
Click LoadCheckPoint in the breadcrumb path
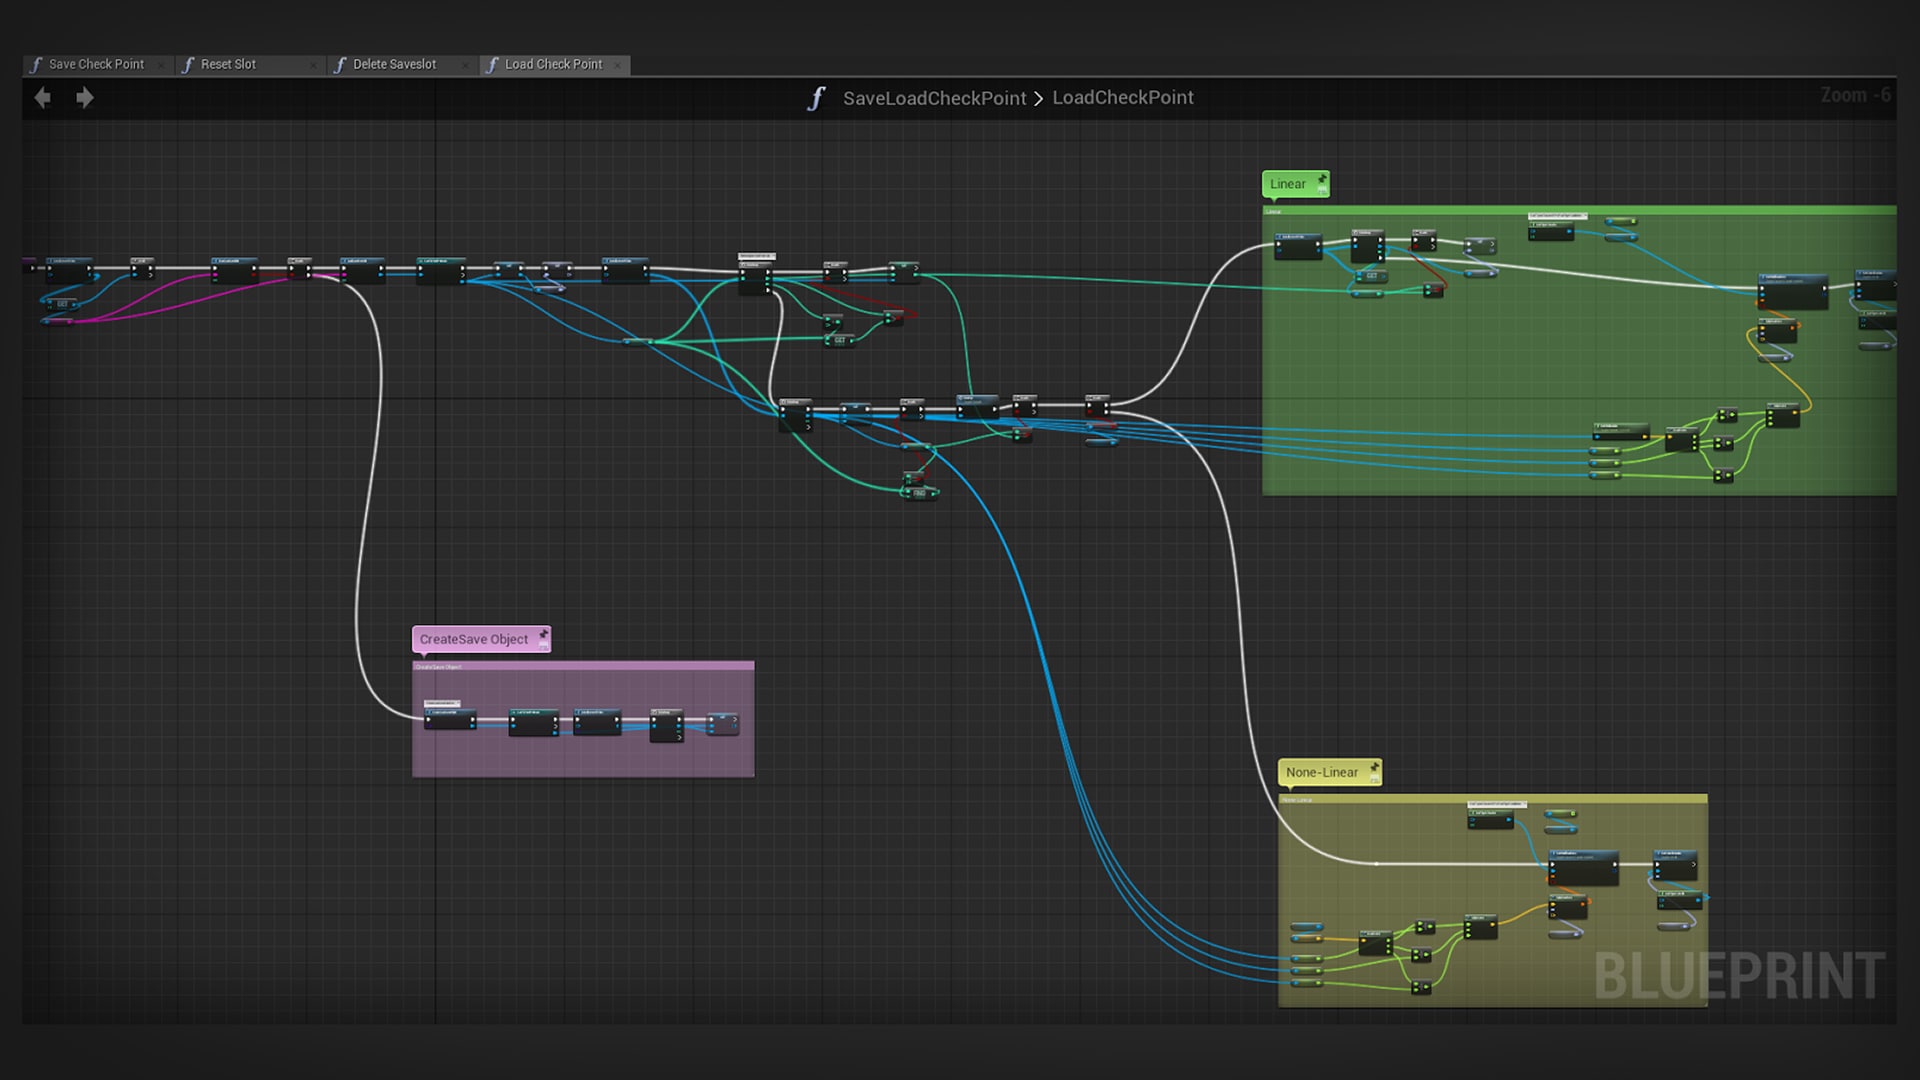click(1124, 98)
